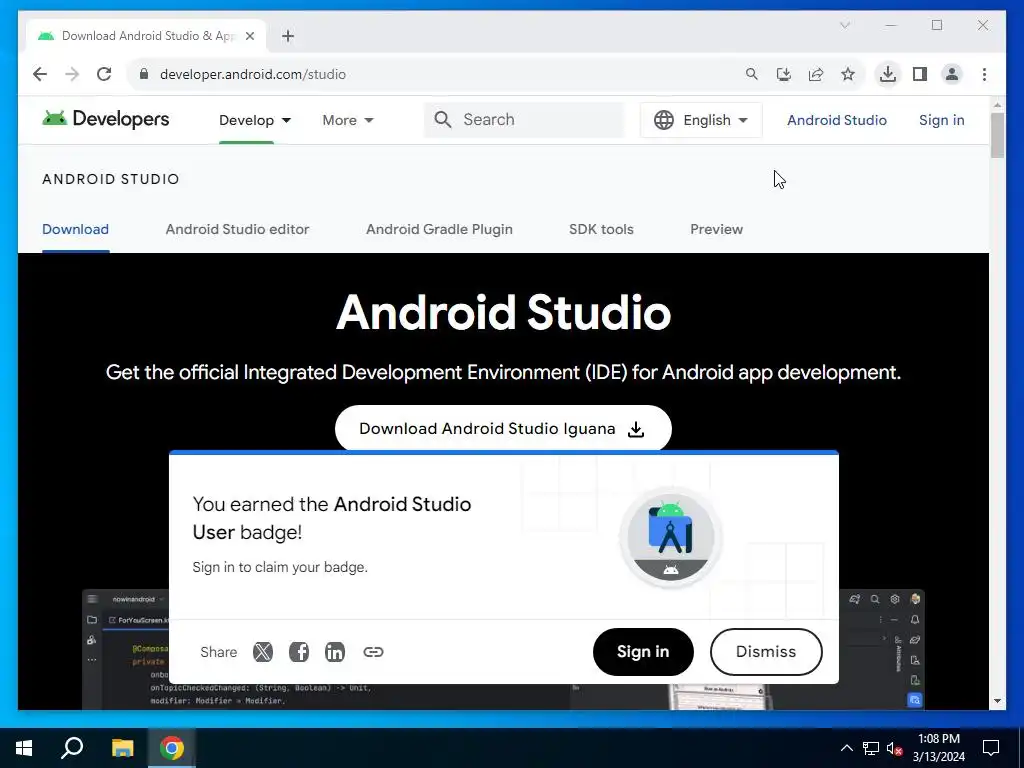Open the zoom magnifier icon in the address bar
This screenshot has height=768, width=1024.
[x=752, y=74]
